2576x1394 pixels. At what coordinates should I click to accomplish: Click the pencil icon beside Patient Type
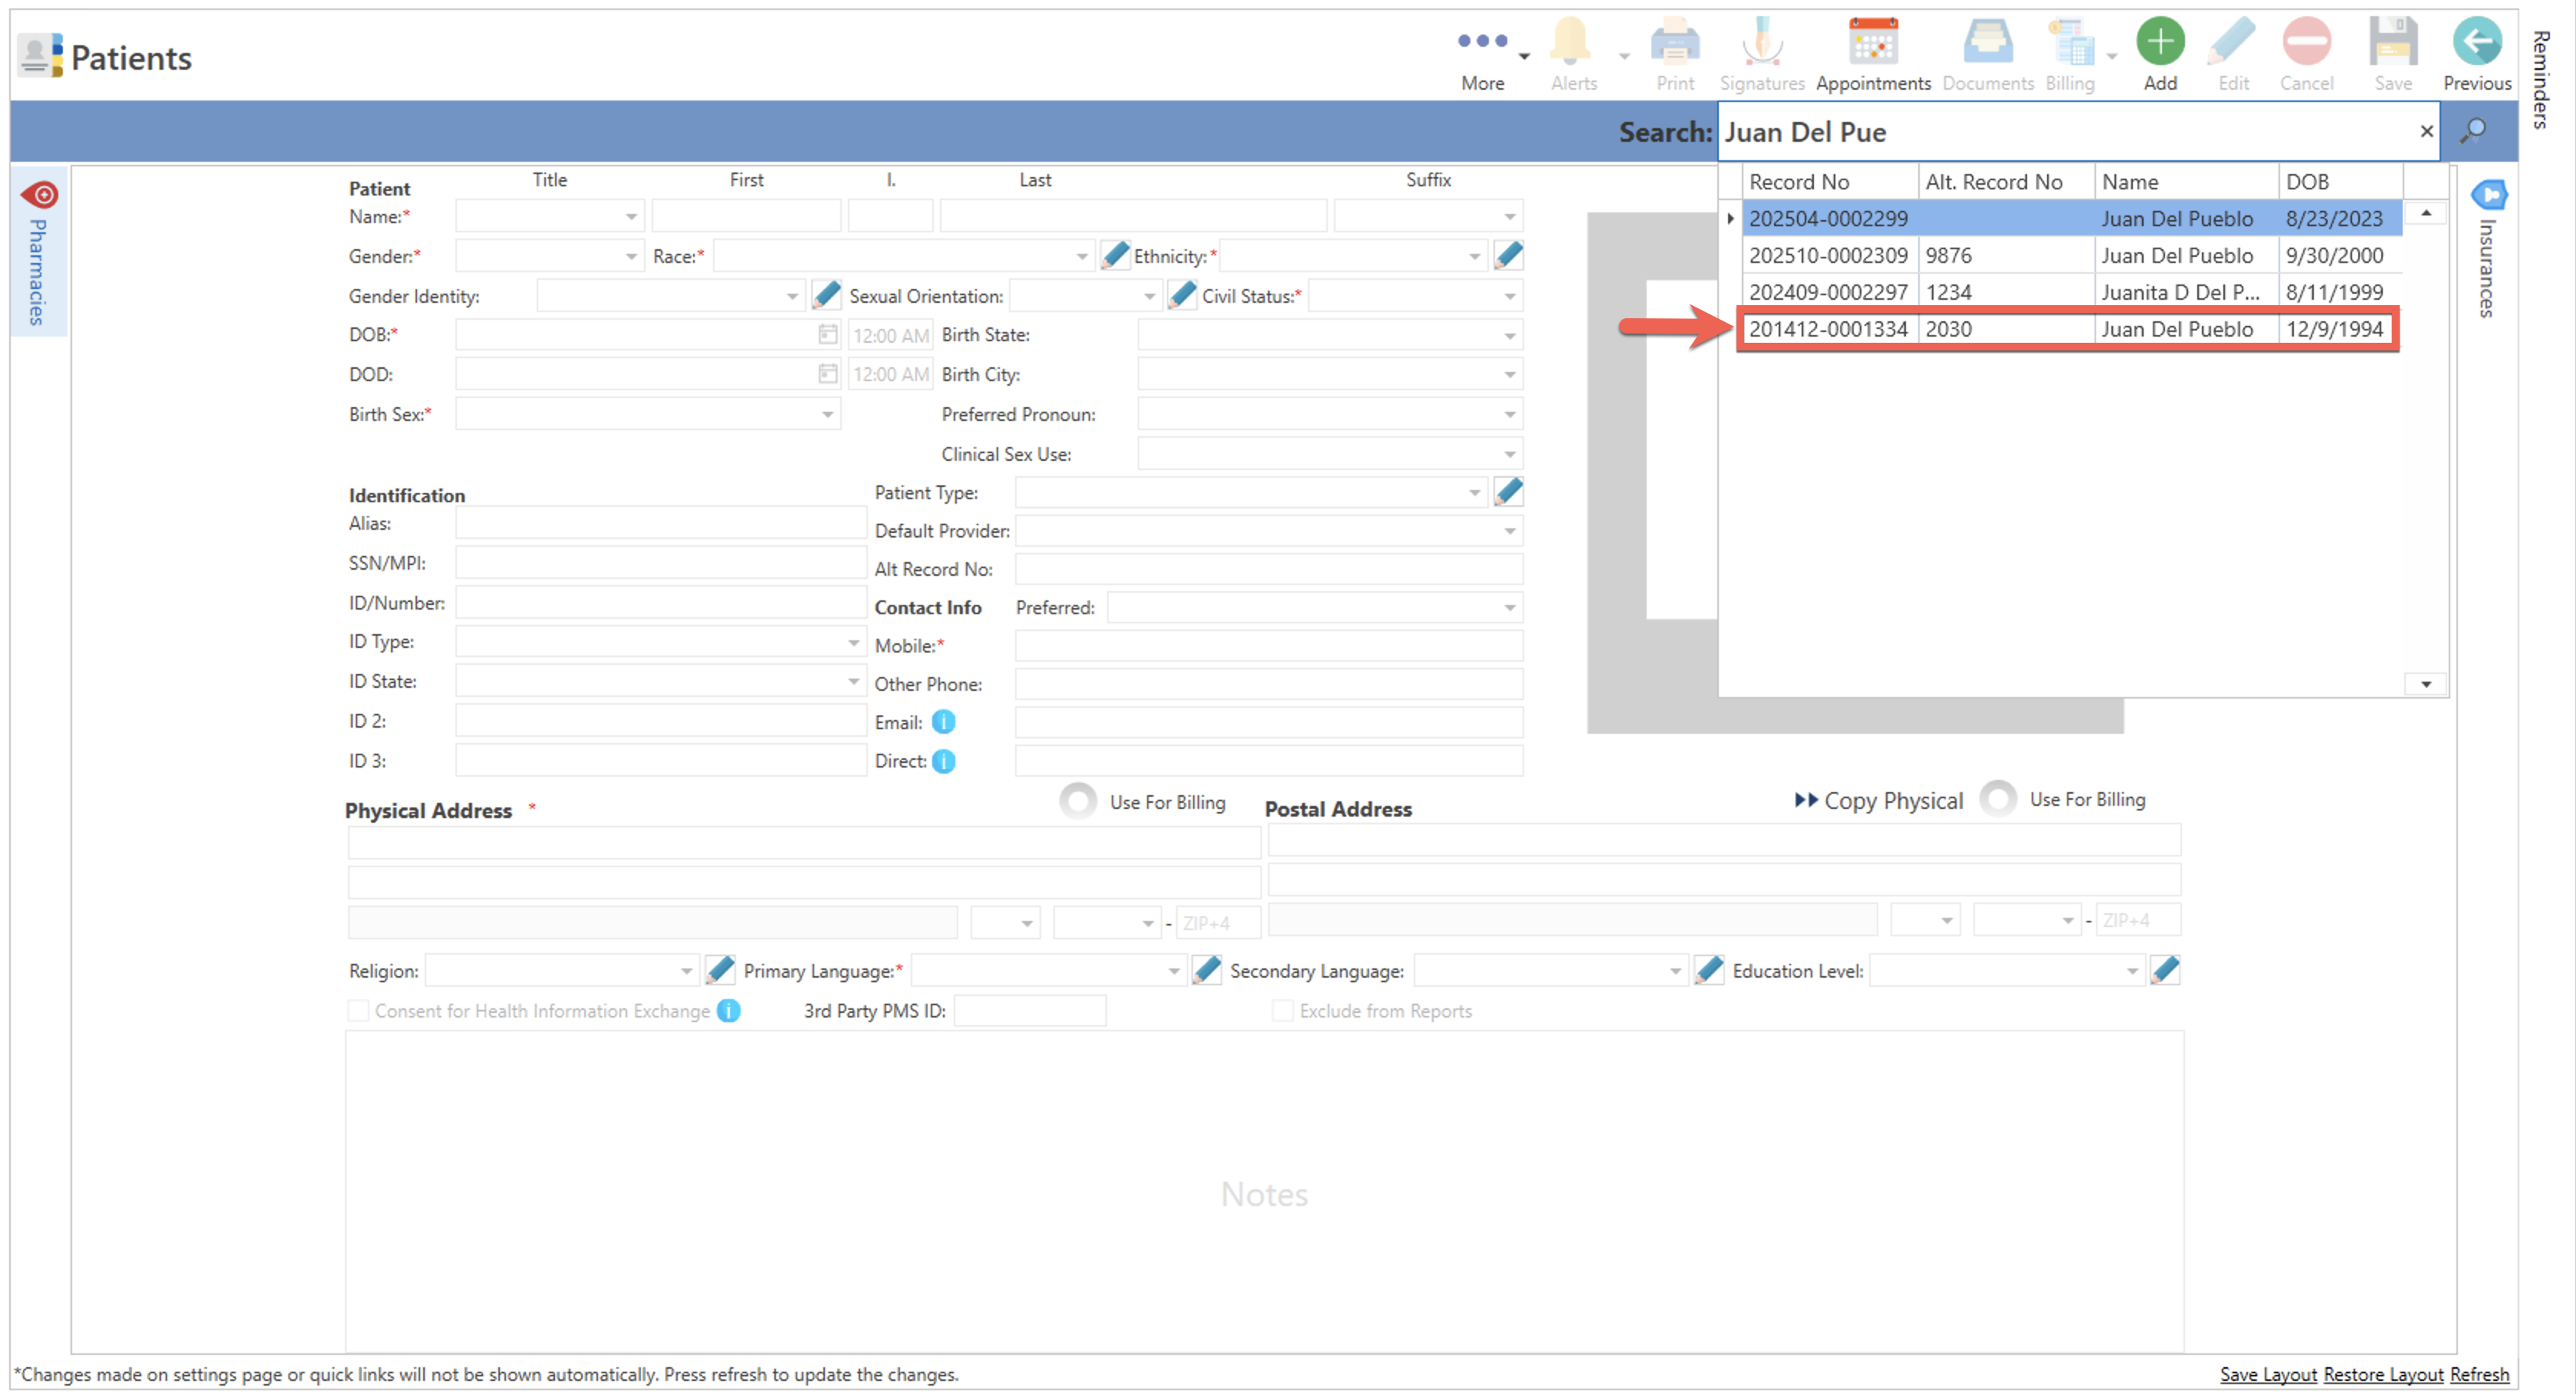click(x=1508, y=492)
